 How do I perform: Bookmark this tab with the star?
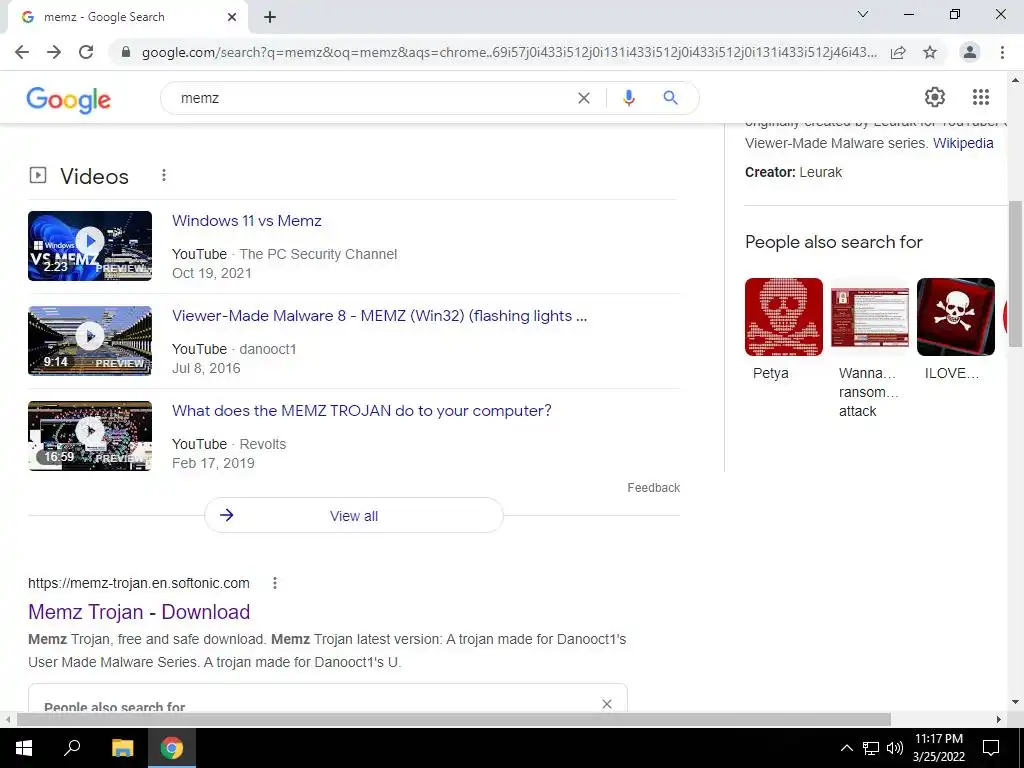click(x=930, y=52)
